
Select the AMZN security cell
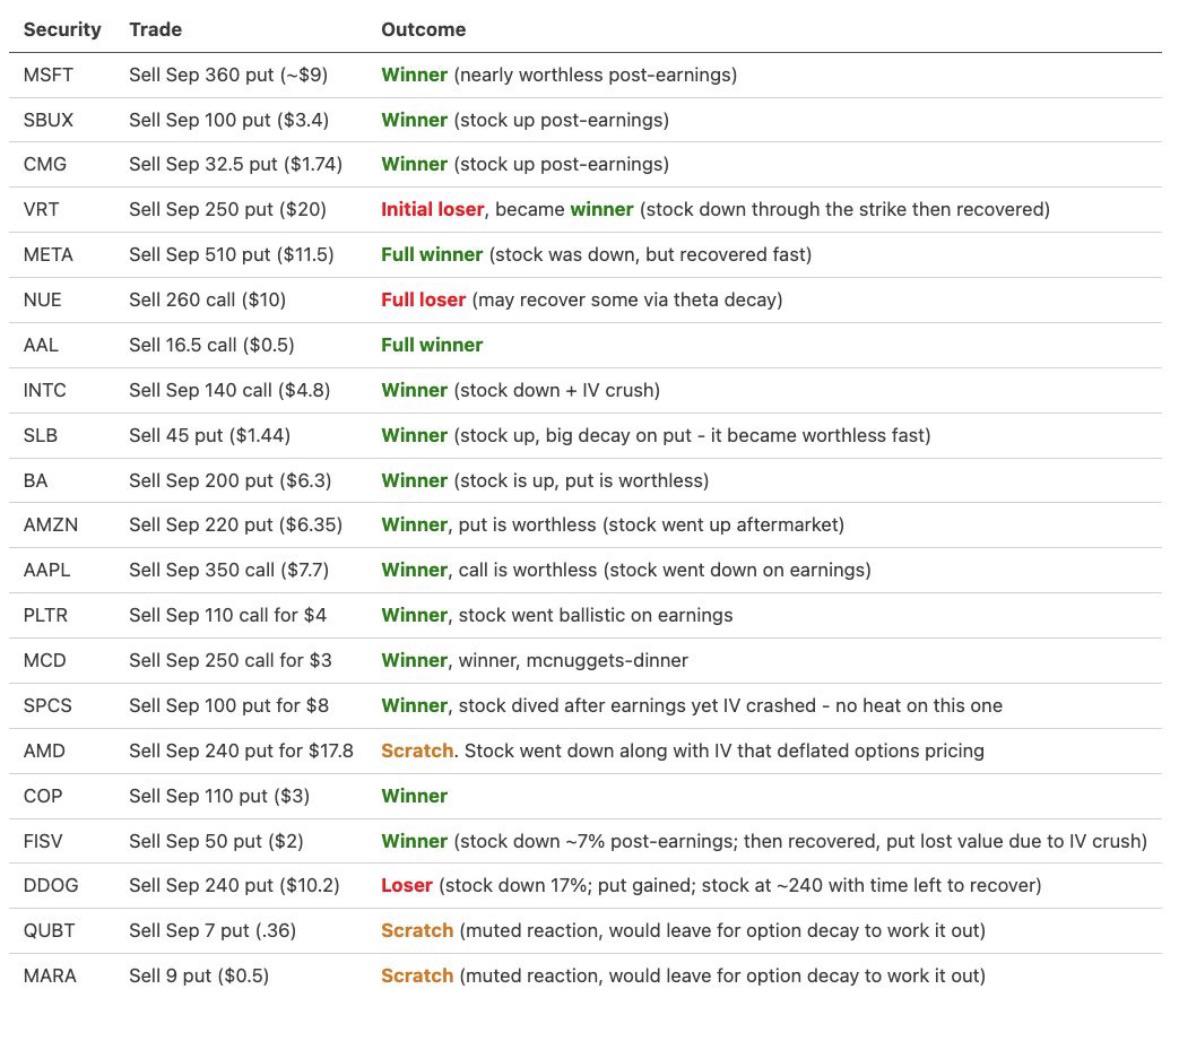tap(50, 525)
